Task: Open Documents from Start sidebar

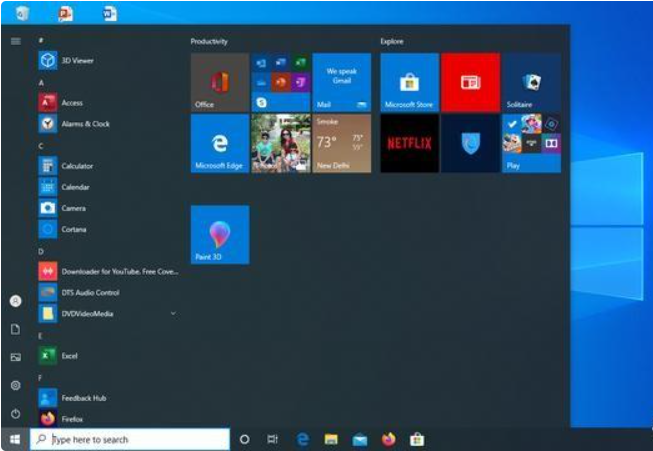Action: click(x=16, y=329)
